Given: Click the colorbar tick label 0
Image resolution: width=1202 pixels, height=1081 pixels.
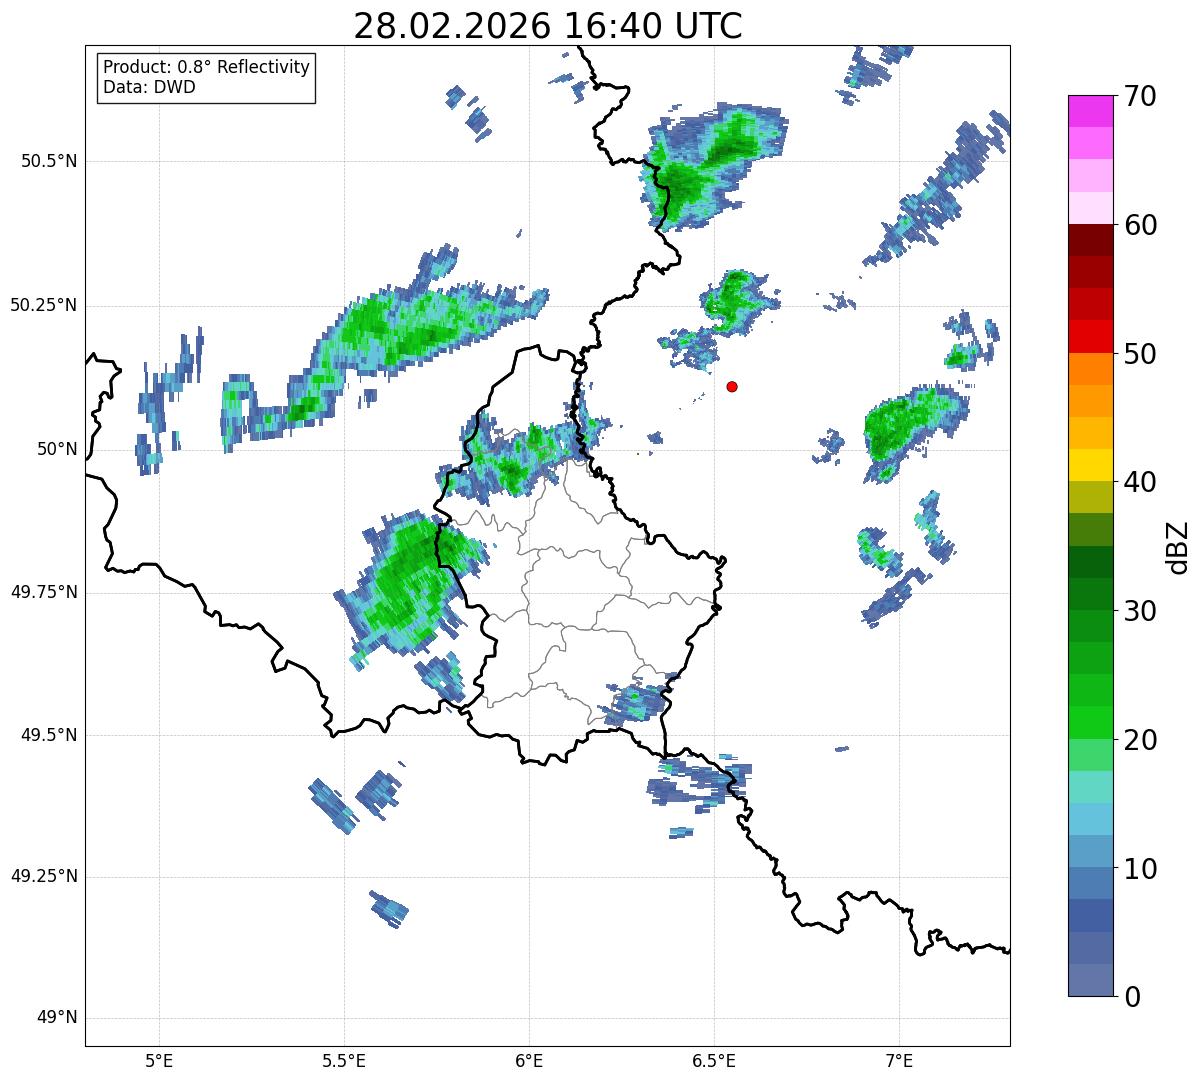Looking at the screenshot, I should (1132, 997).
